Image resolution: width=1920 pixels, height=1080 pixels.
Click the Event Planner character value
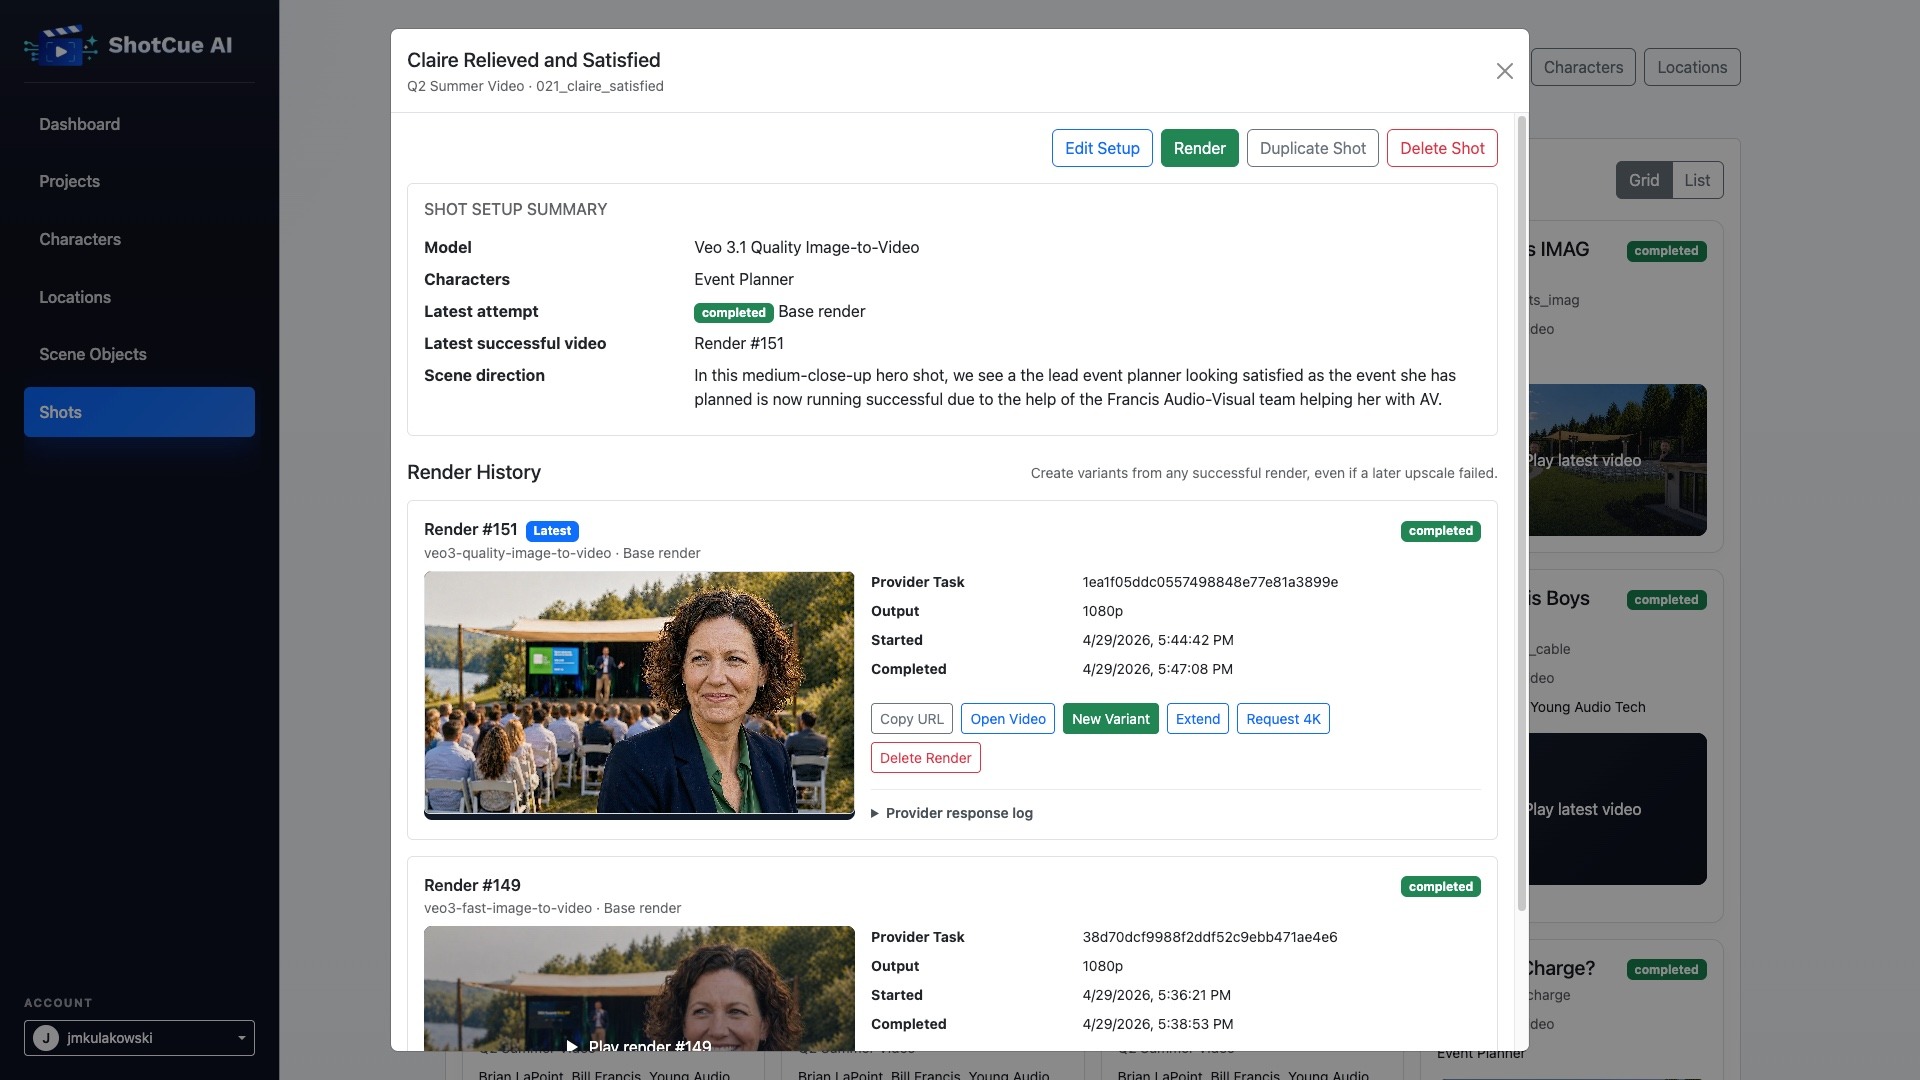click(x=744, y=279)
